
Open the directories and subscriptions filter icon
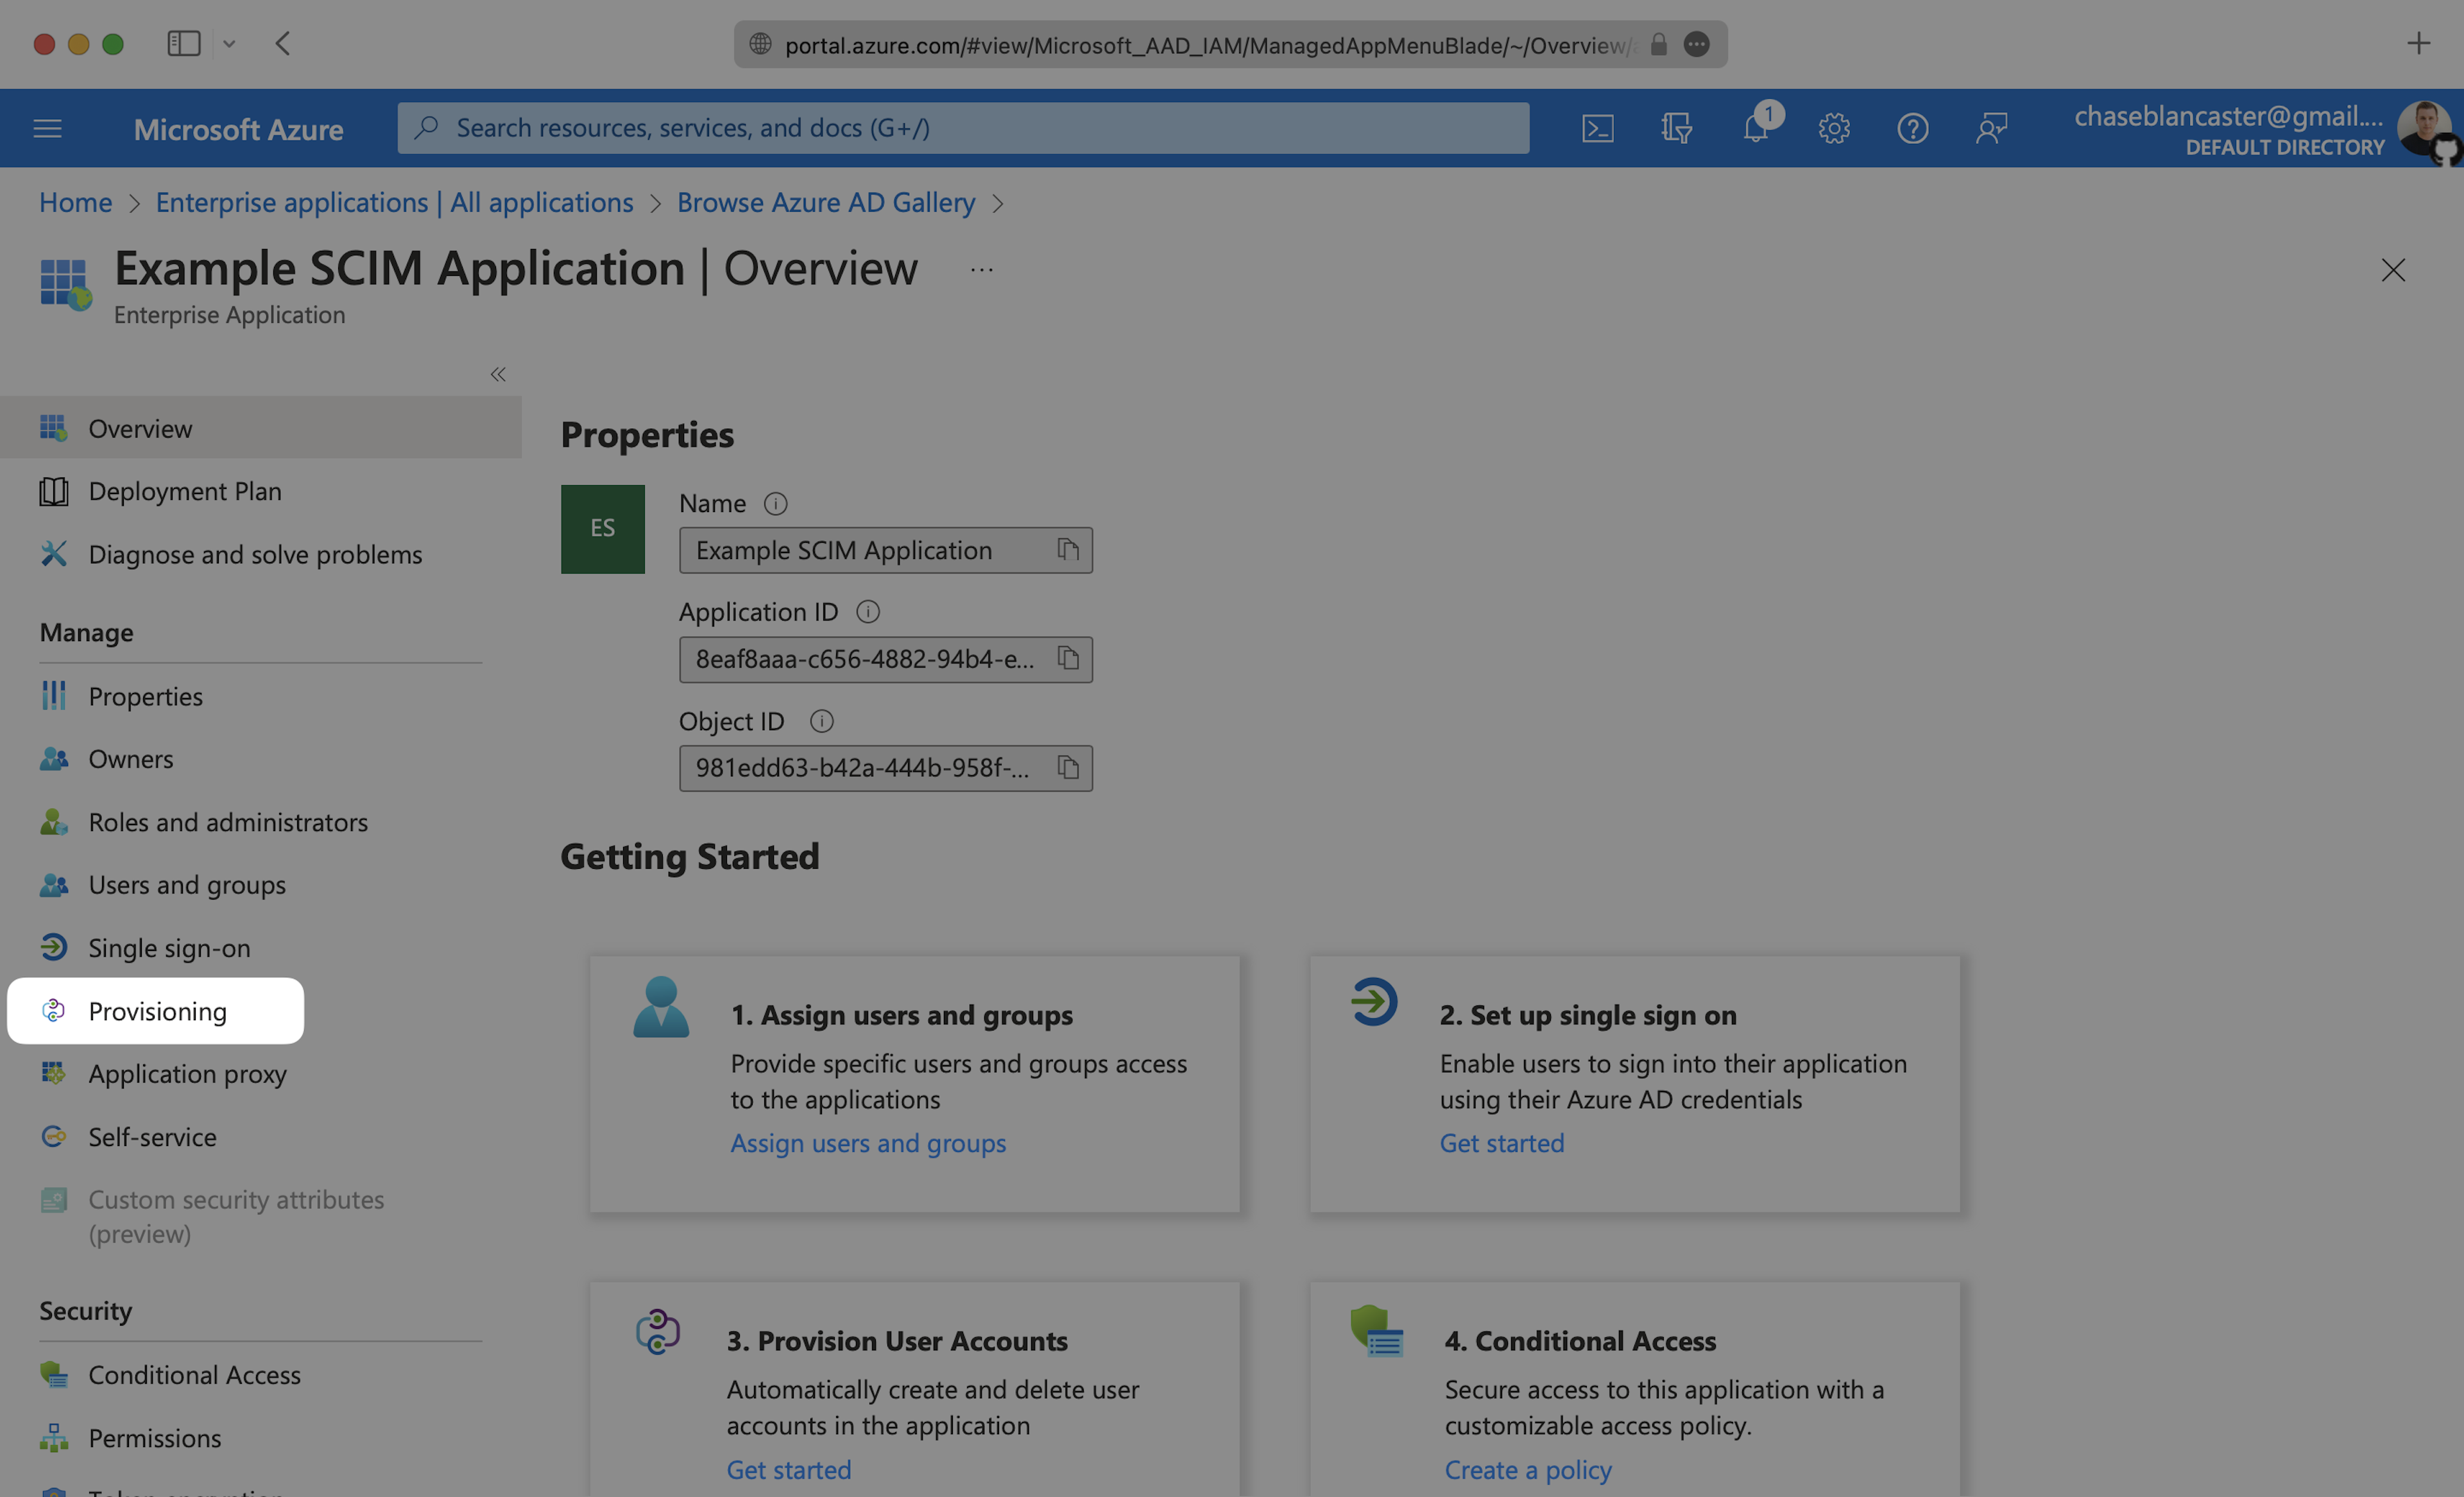click(x=1676, y=128)
